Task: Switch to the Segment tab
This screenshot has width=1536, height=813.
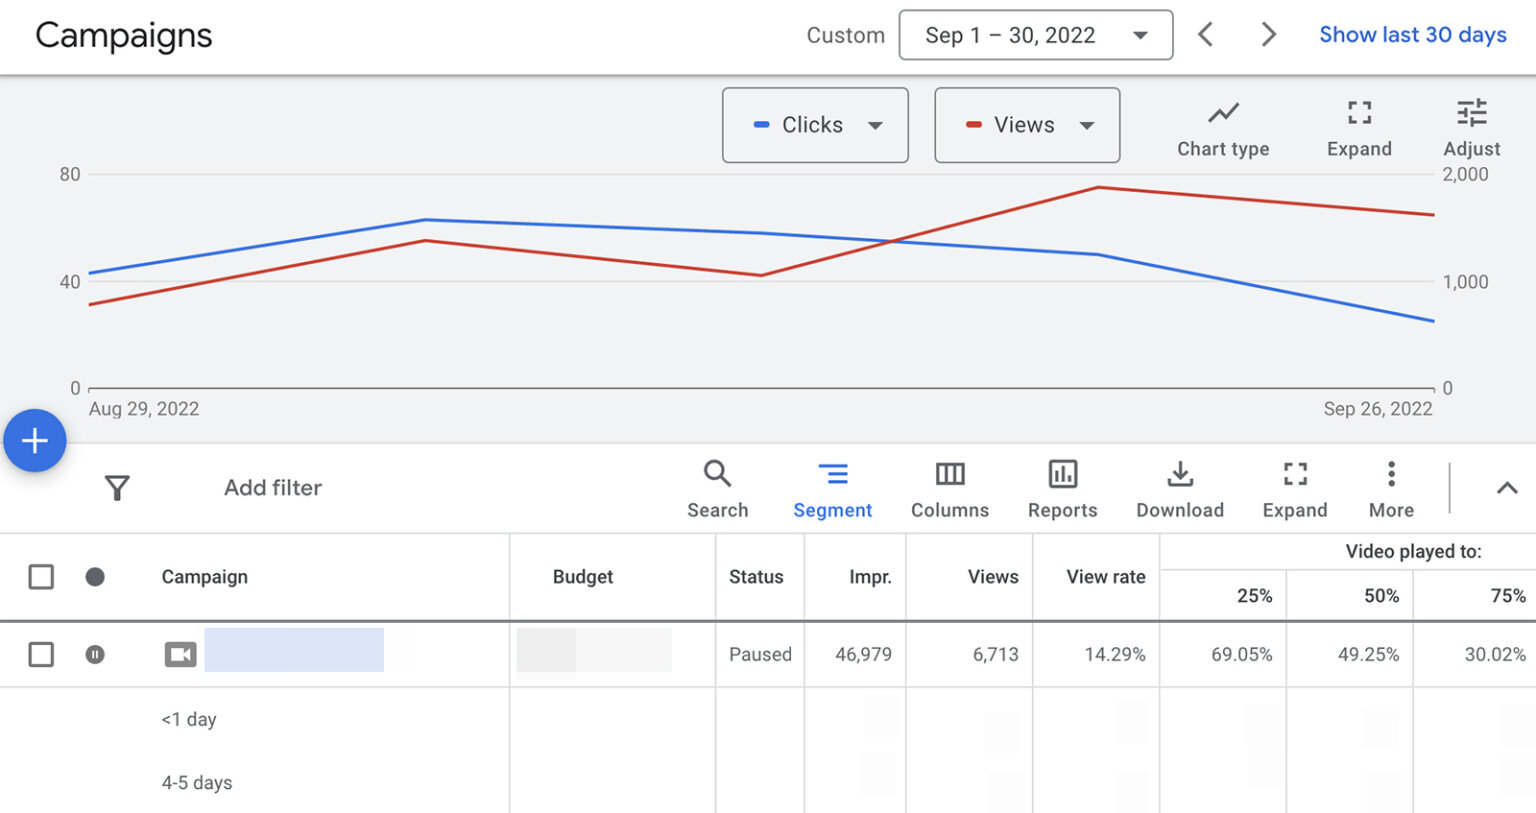Action: pyautogui.click(x=832, y=487)
